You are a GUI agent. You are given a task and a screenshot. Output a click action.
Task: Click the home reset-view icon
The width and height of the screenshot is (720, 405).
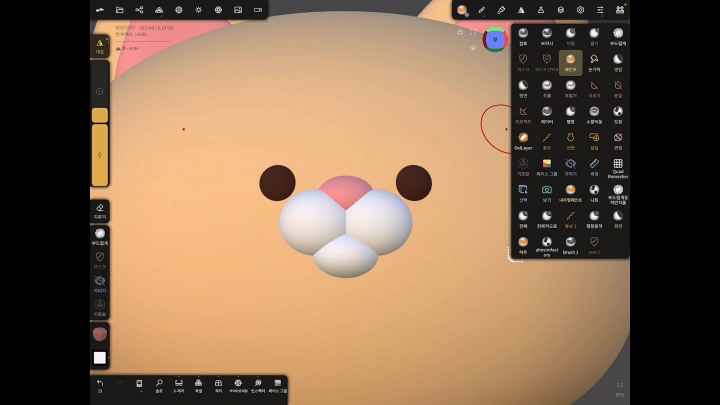pos(473,48)
